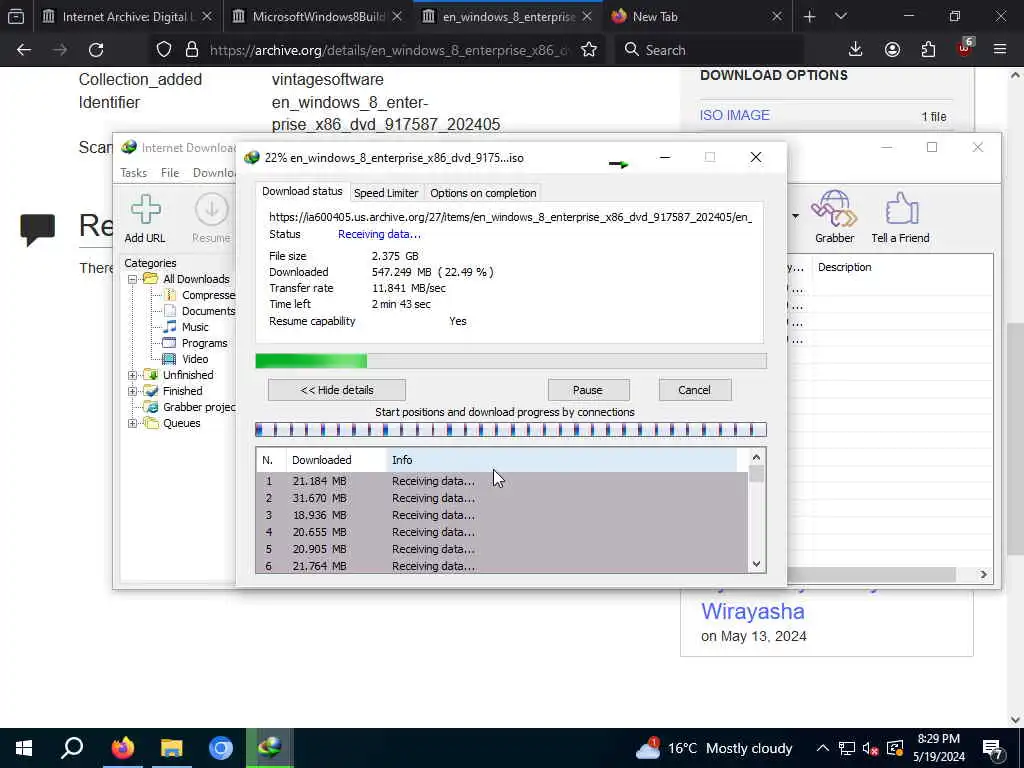Open the Downloads menu in IDM
This screenshot has height=768, width=1024.
click(214, 172)
